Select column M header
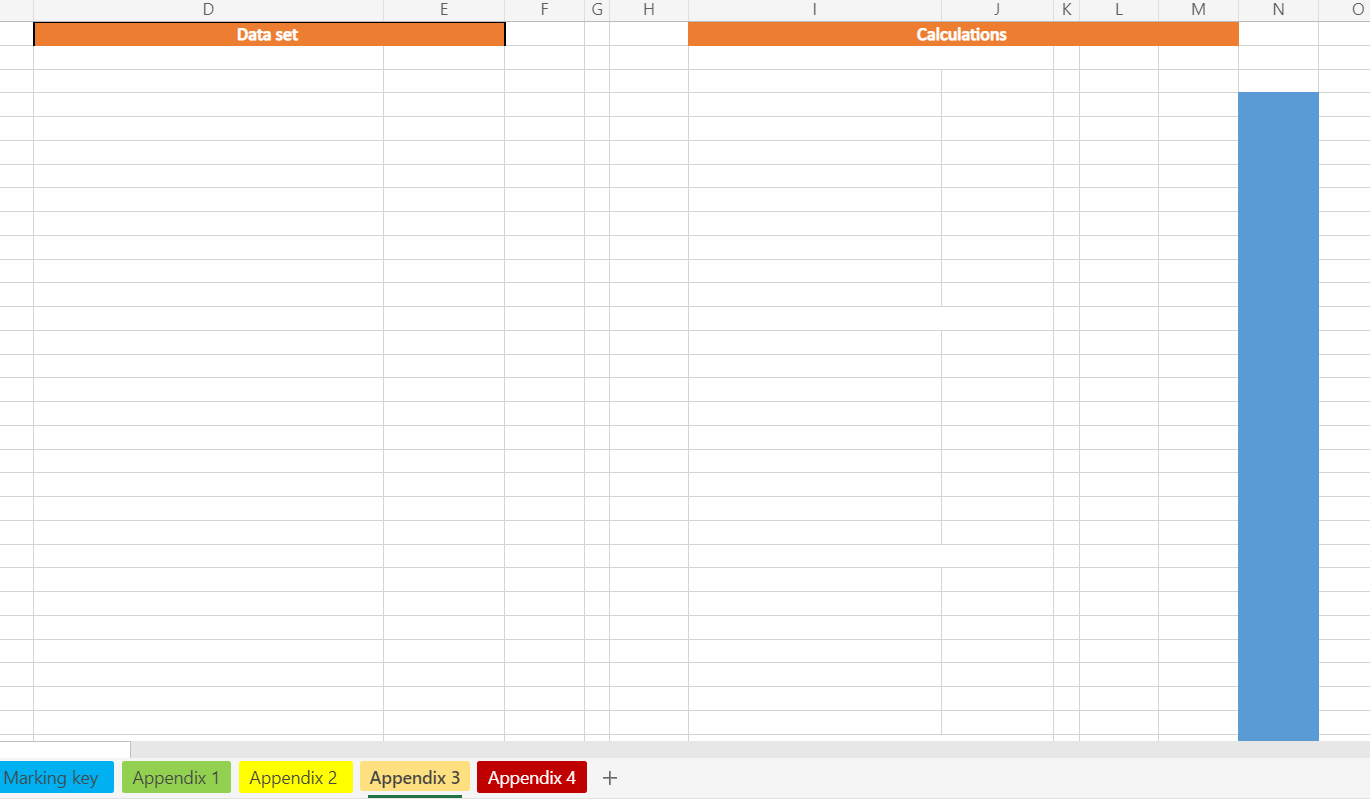Screen dimensions: 1370x802 pos(1198,10)
